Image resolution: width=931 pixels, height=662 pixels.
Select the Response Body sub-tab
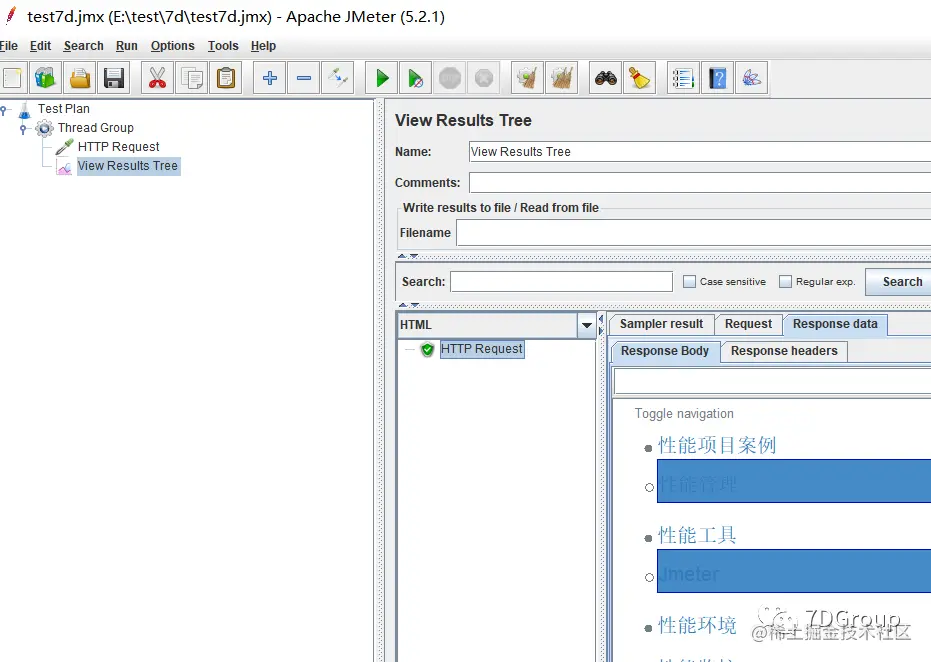pyautogui.click(x=665, y=351)
